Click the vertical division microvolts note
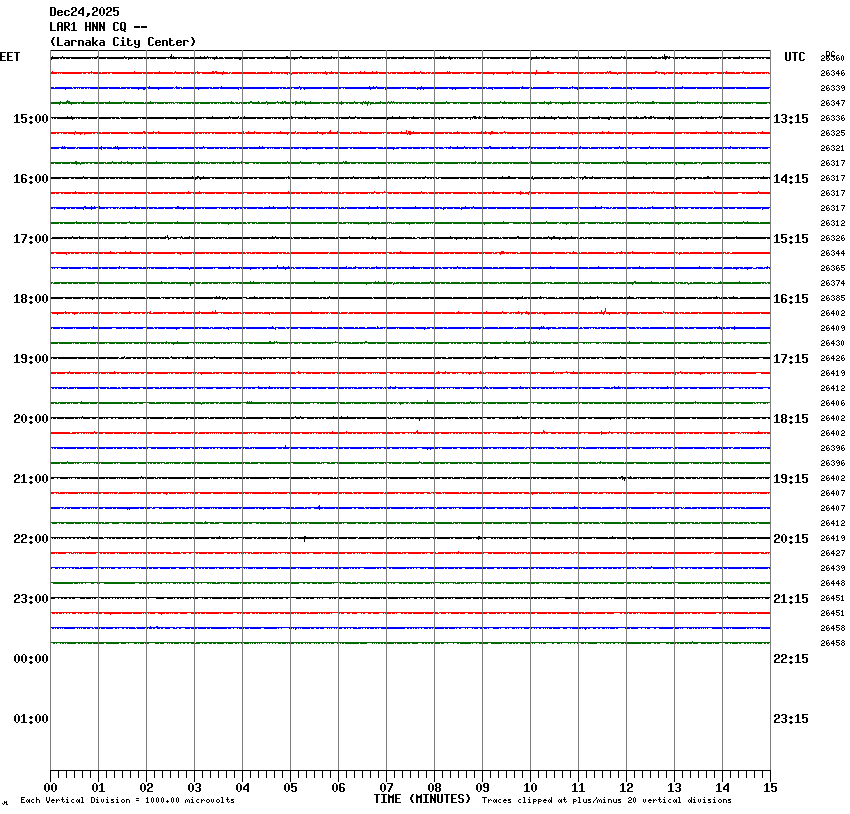 127,801
